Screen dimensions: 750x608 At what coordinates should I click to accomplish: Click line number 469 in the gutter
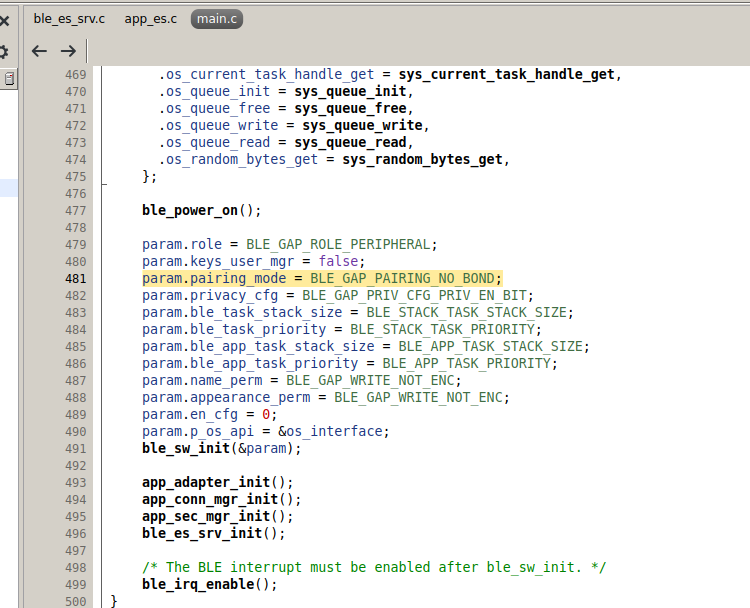click(75, 75)
